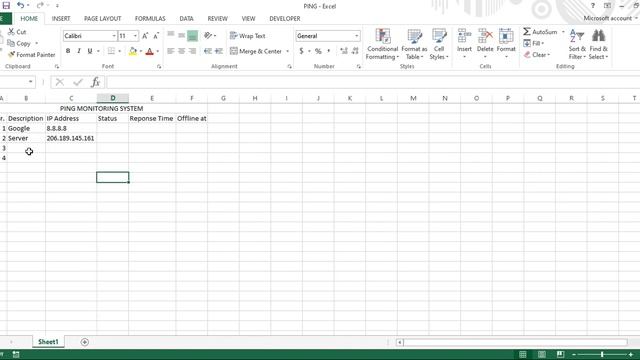This screenshot has height=360, width=640.
Task: Click the Orientation text angle icon
Action: tap(208, 36)
